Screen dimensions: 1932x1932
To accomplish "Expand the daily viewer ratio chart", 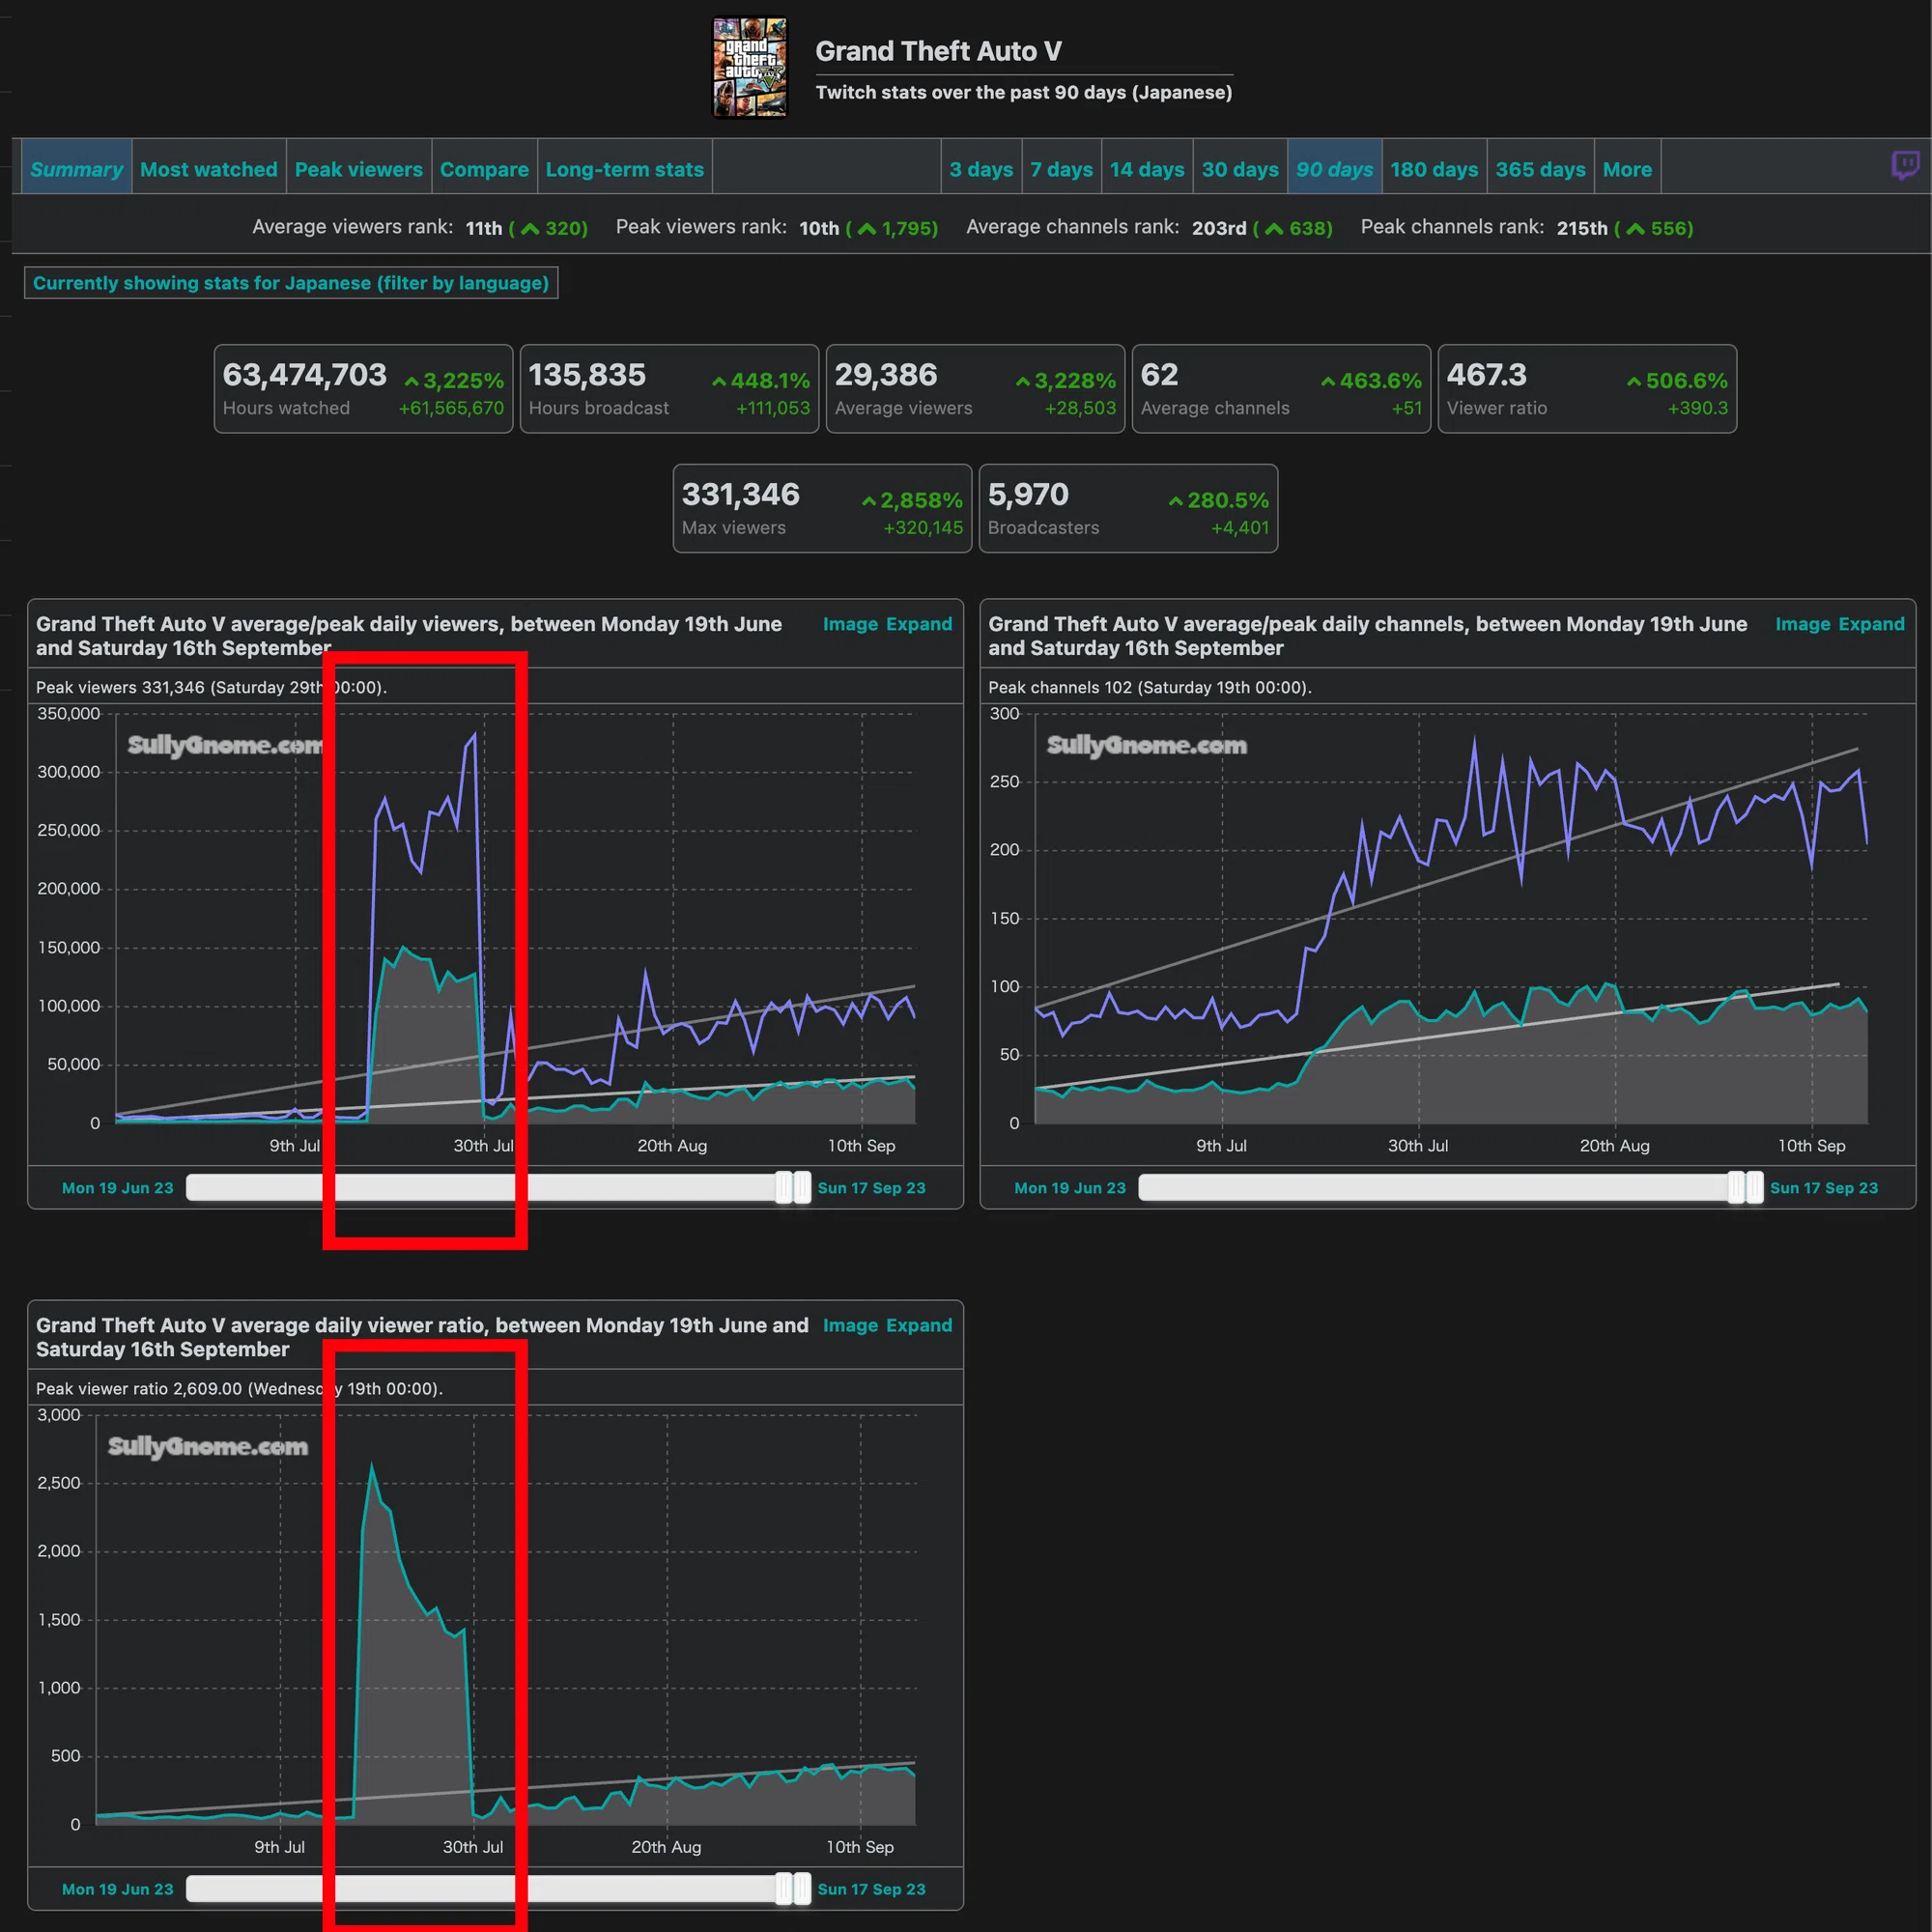I will click(919, 1325).
